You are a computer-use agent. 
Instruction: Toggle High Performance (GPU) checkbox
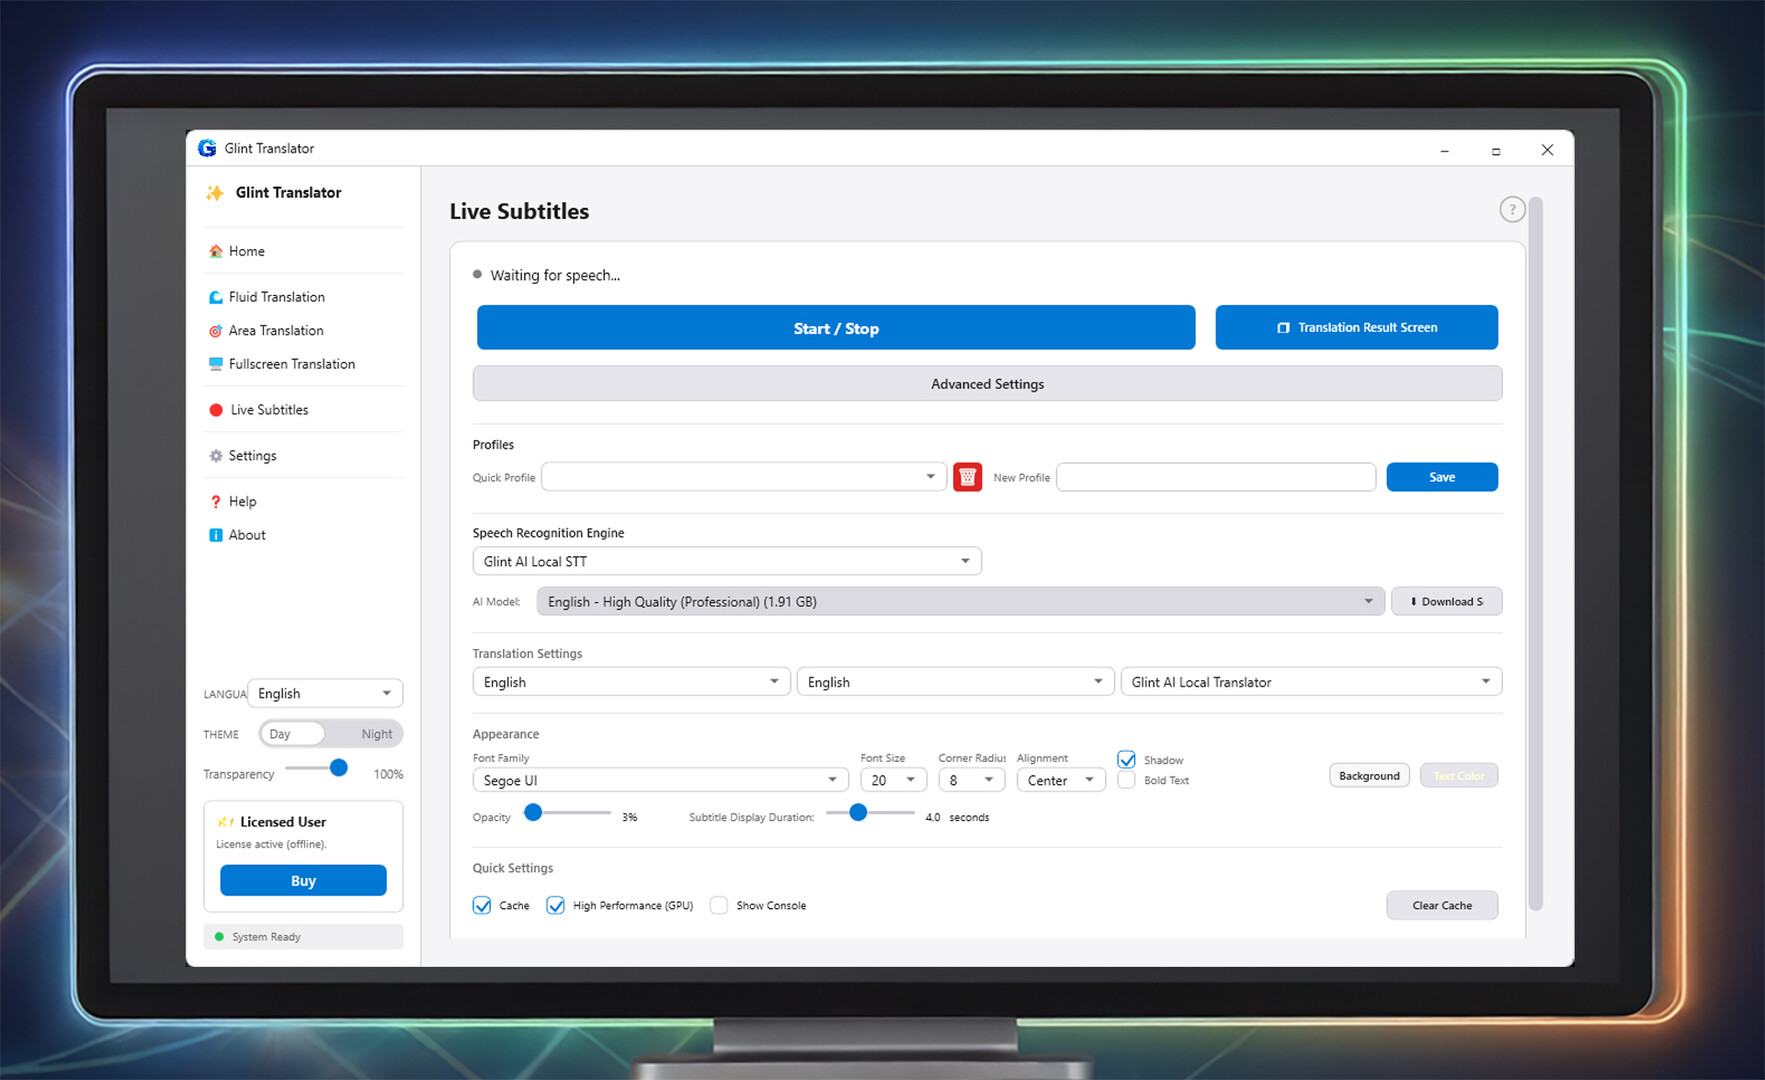555,906
